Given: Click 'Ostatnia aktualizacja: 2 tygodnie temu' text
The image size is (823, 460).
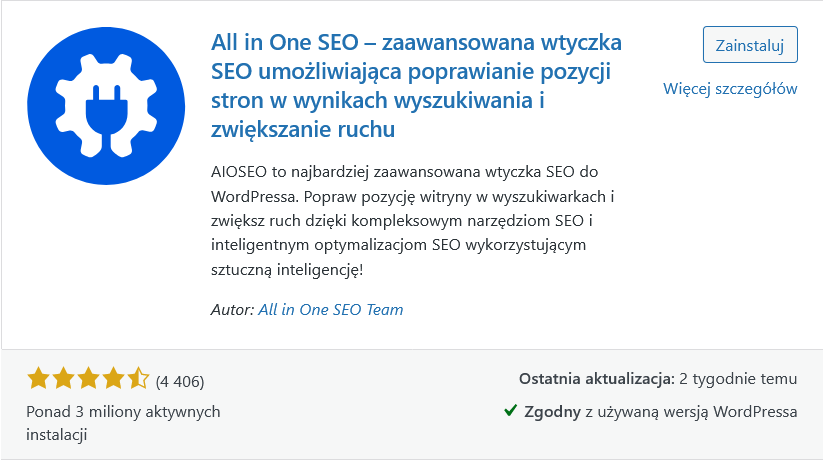Looking at the screenshot, I should 658,379.
